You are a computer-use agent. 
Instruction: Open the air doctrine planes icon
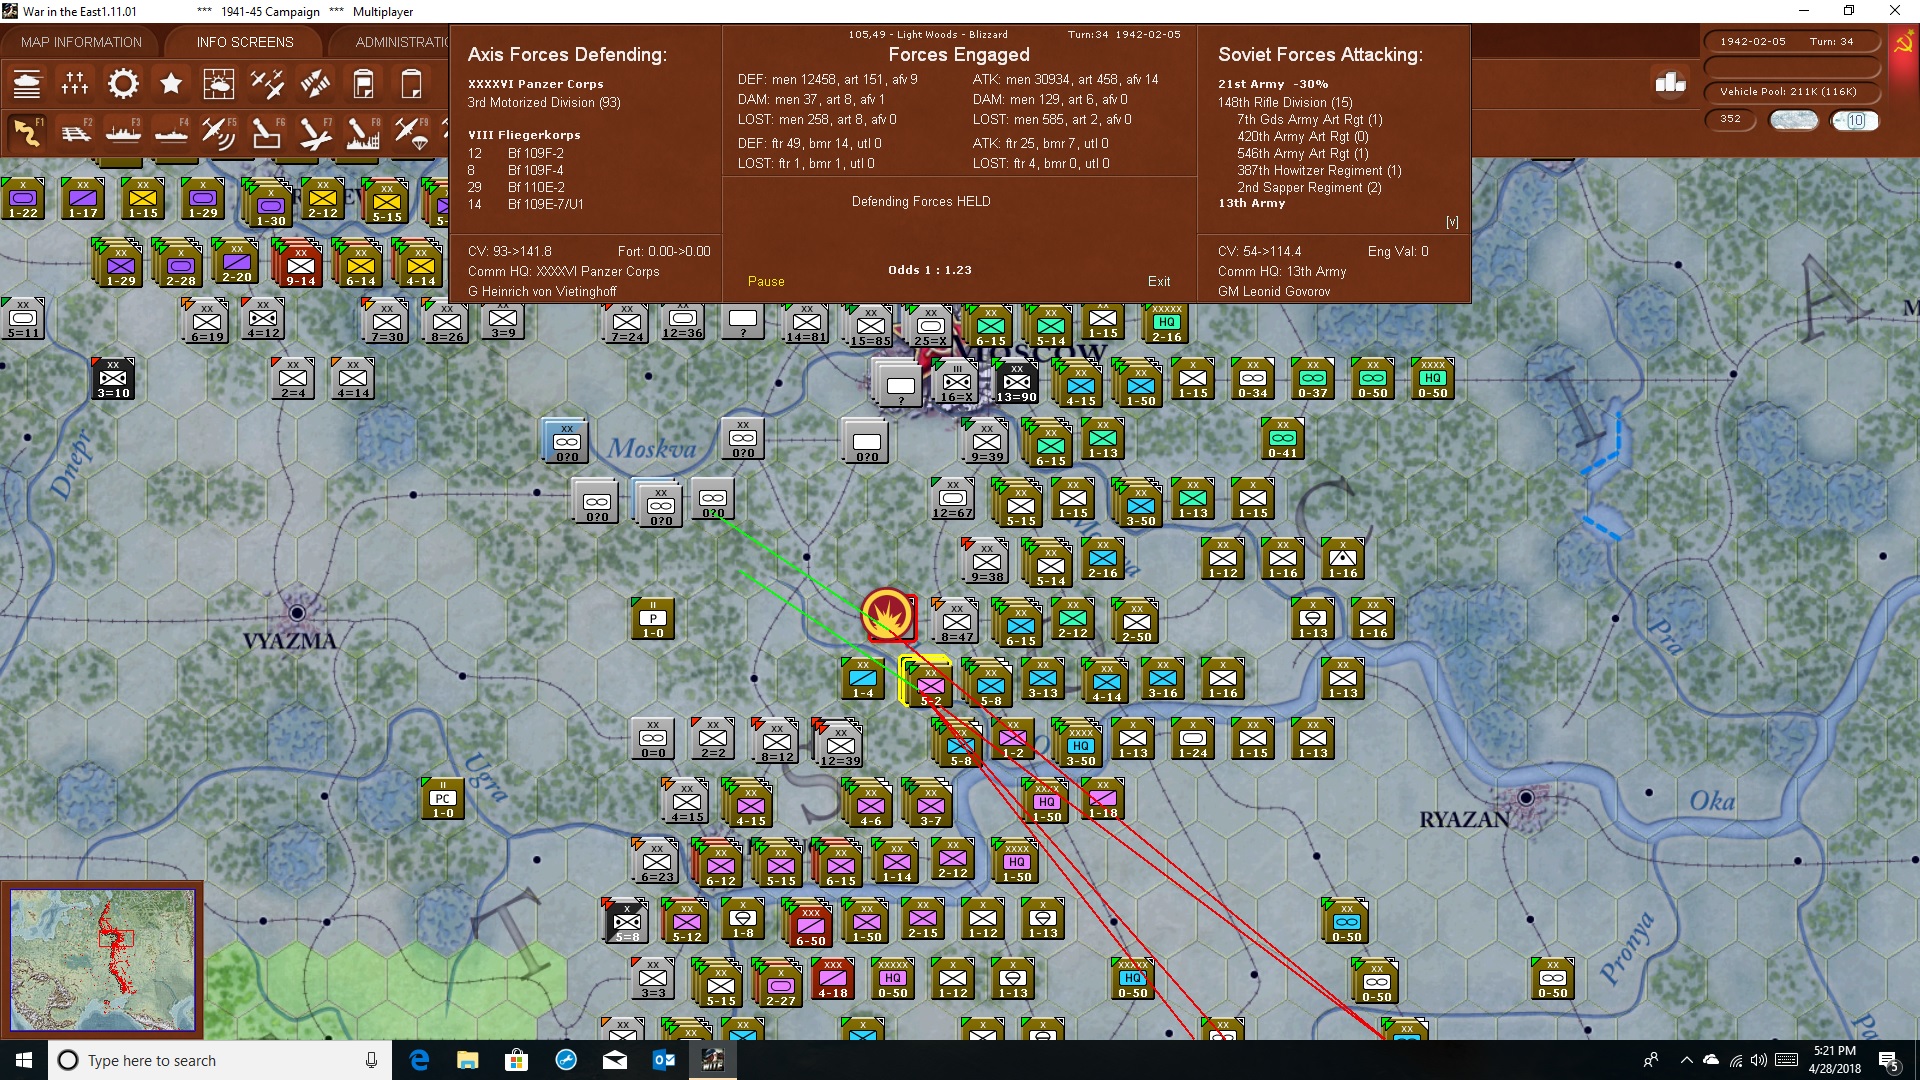point(267,84)
